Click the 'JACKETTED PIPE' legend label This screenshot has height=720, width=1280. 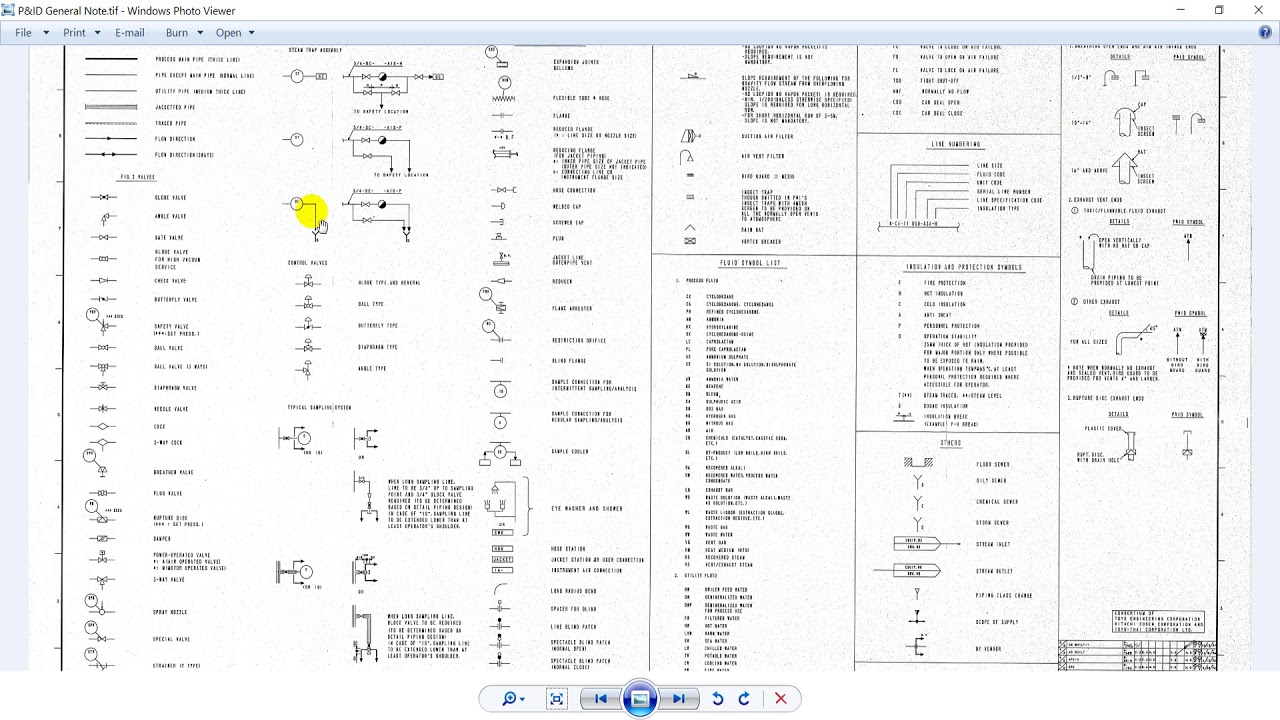(x=175, y=107)
